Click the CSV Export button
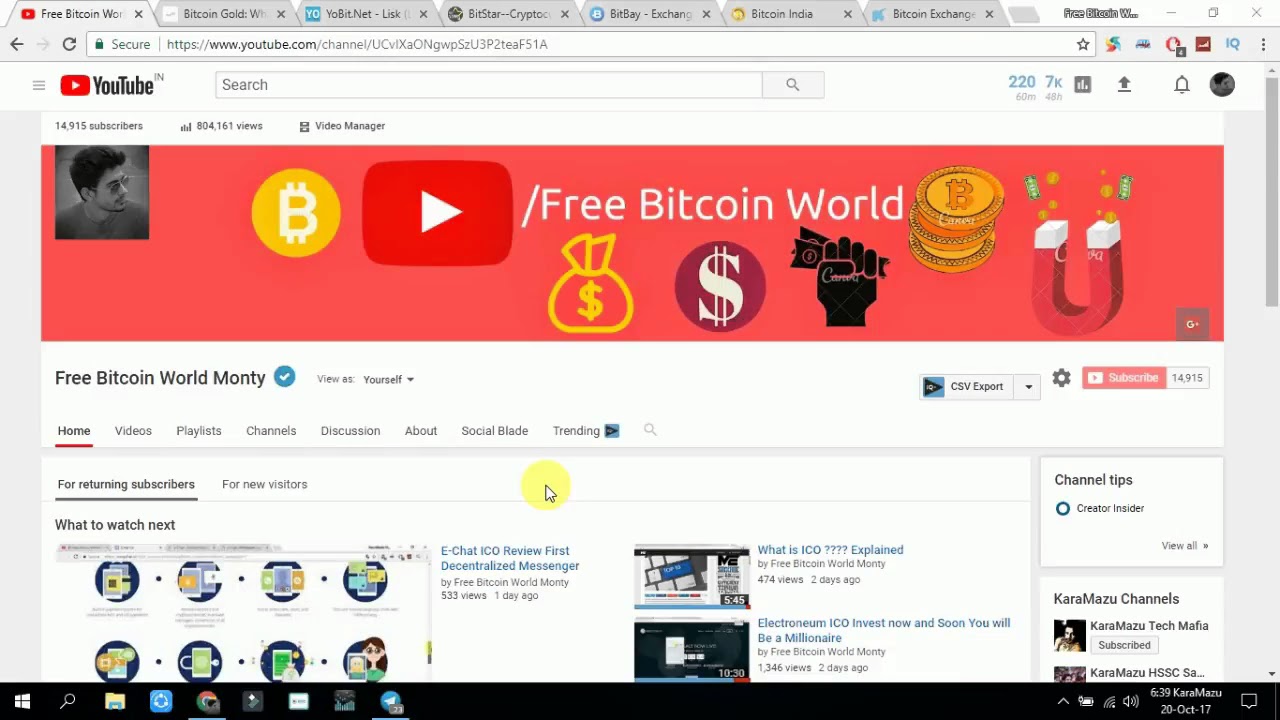 [x=966, y=387]
